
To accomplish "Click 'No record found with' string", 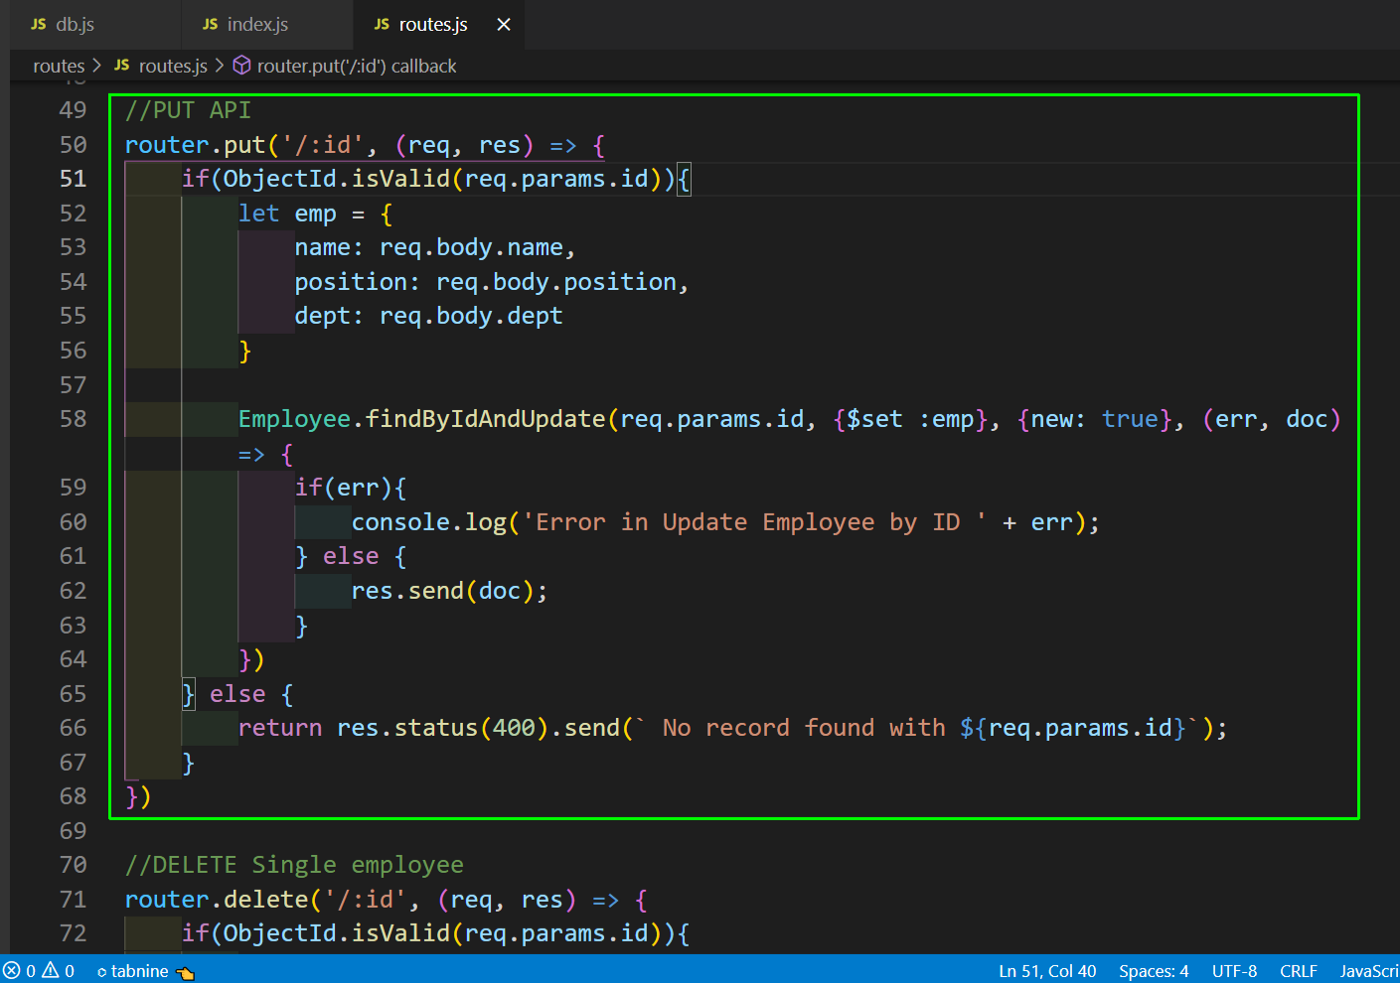I will [804, 728].
